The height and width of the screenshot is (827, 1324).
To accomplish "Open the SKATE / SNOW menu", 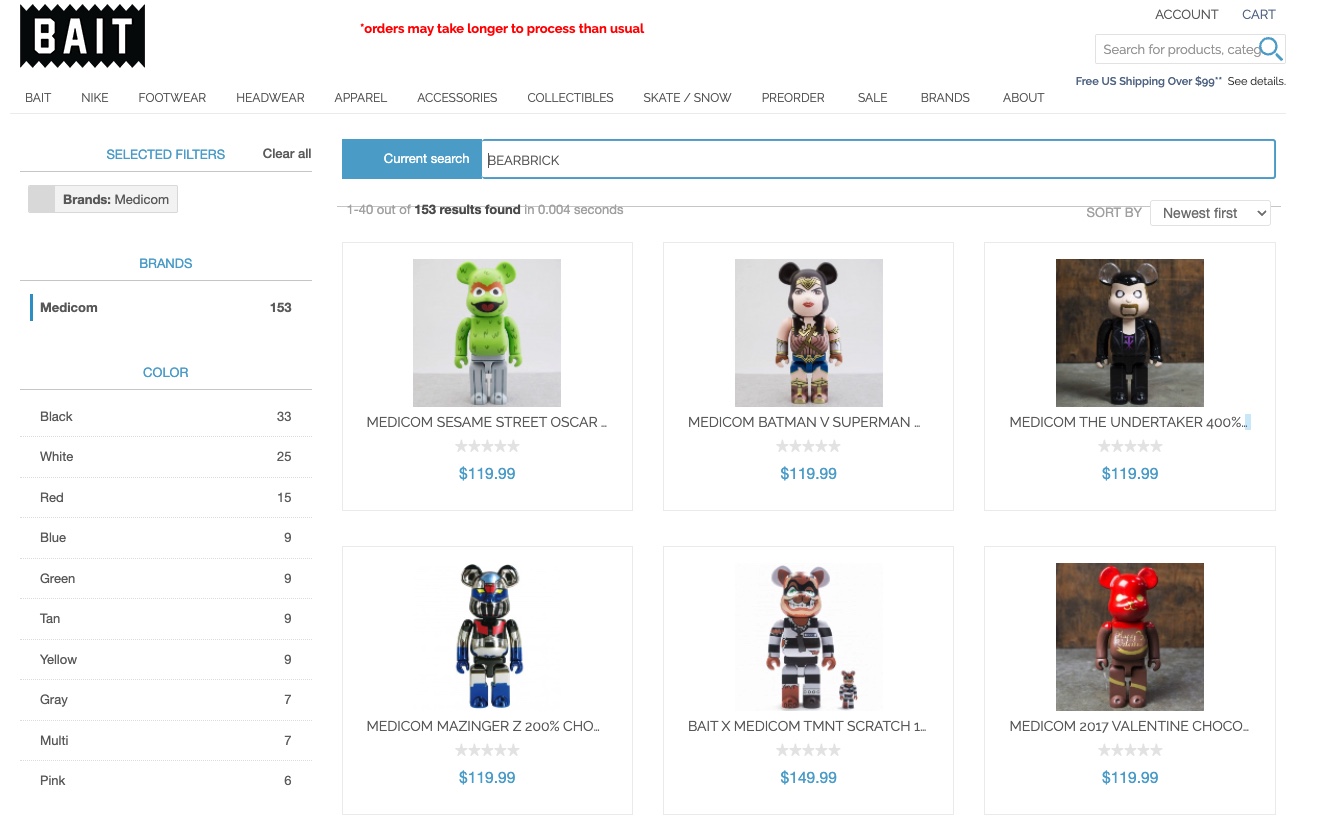I will coord(687,98).
